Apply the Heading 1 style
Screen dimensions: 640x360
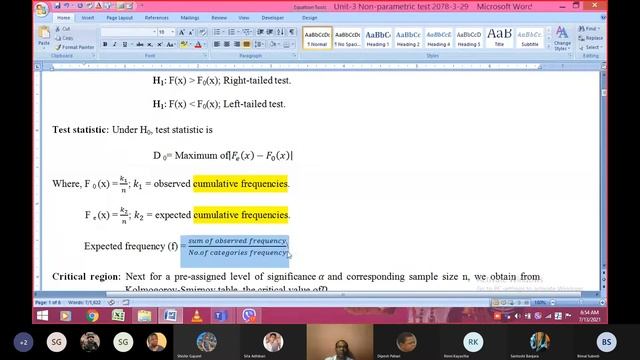(x=378, y=38)
